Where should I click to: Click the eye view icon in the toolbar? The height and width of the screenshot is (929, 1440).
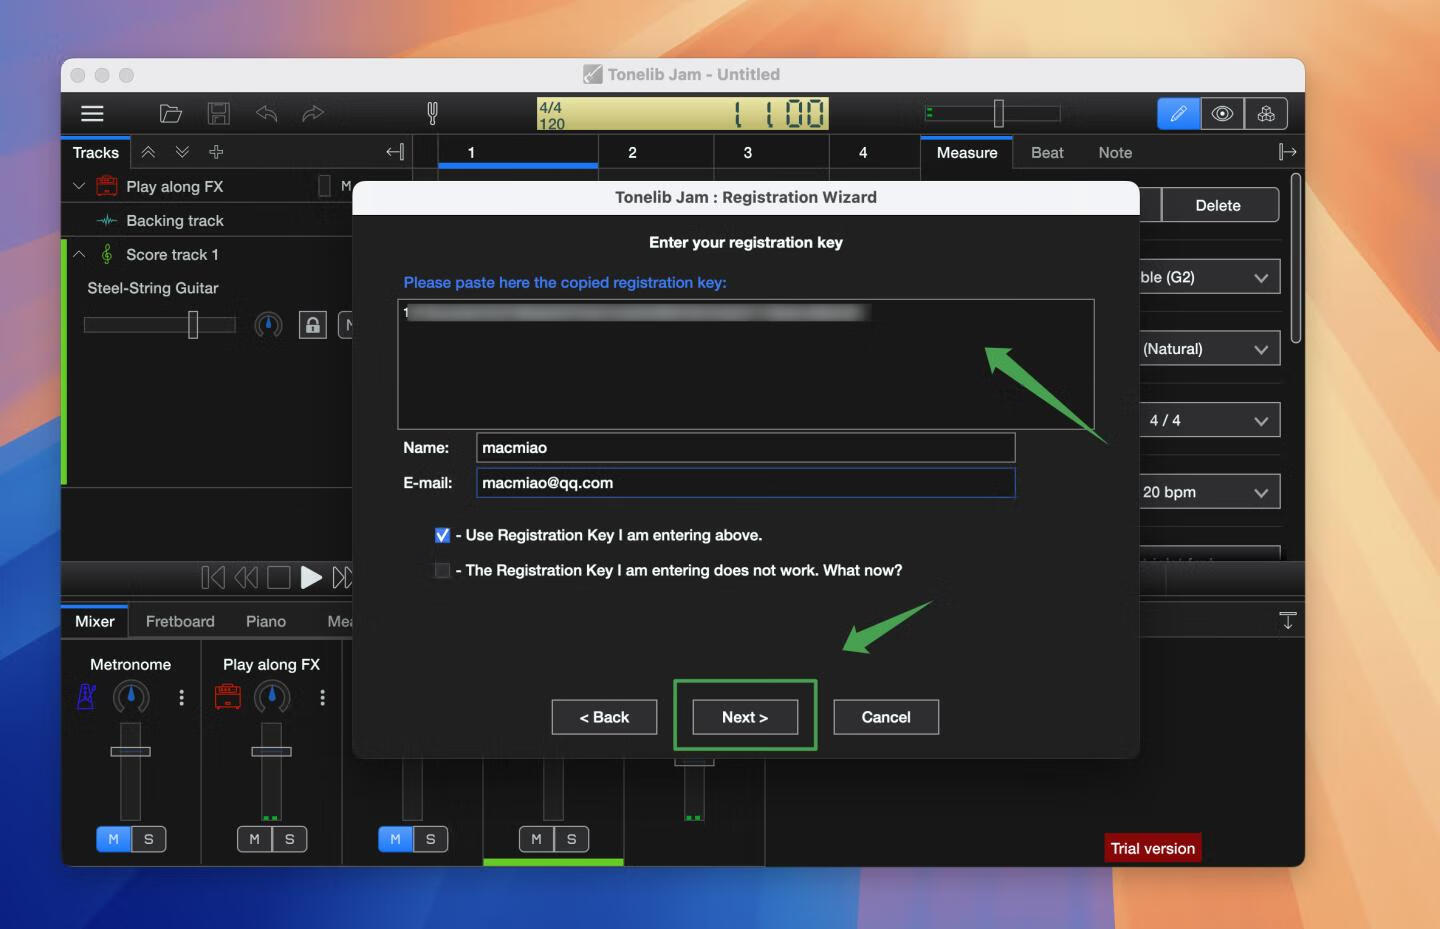coord(1222,113)
